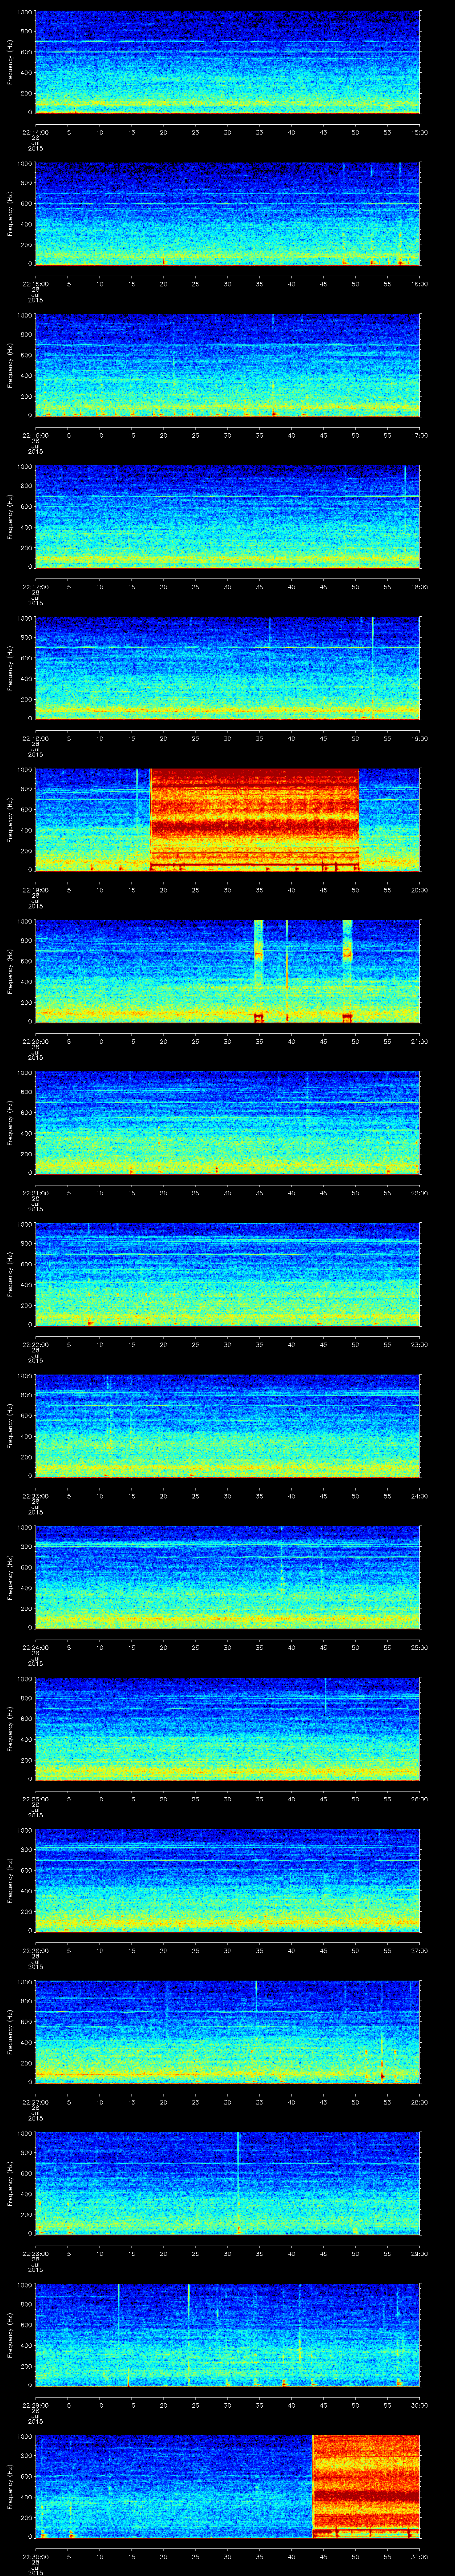Select the 45-second tick below the 22:25 spectrogram

(323, 1798)
